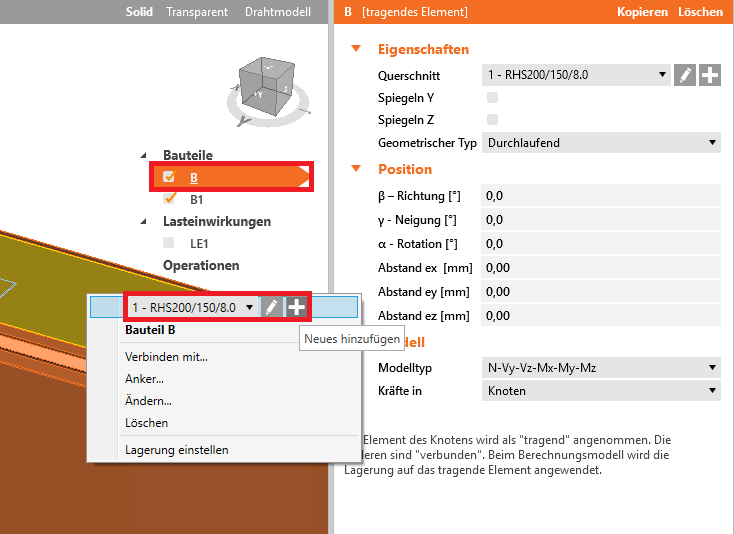Select the B1 tree item label
This screenshot has width=734, height=534.
pos(197,200)
